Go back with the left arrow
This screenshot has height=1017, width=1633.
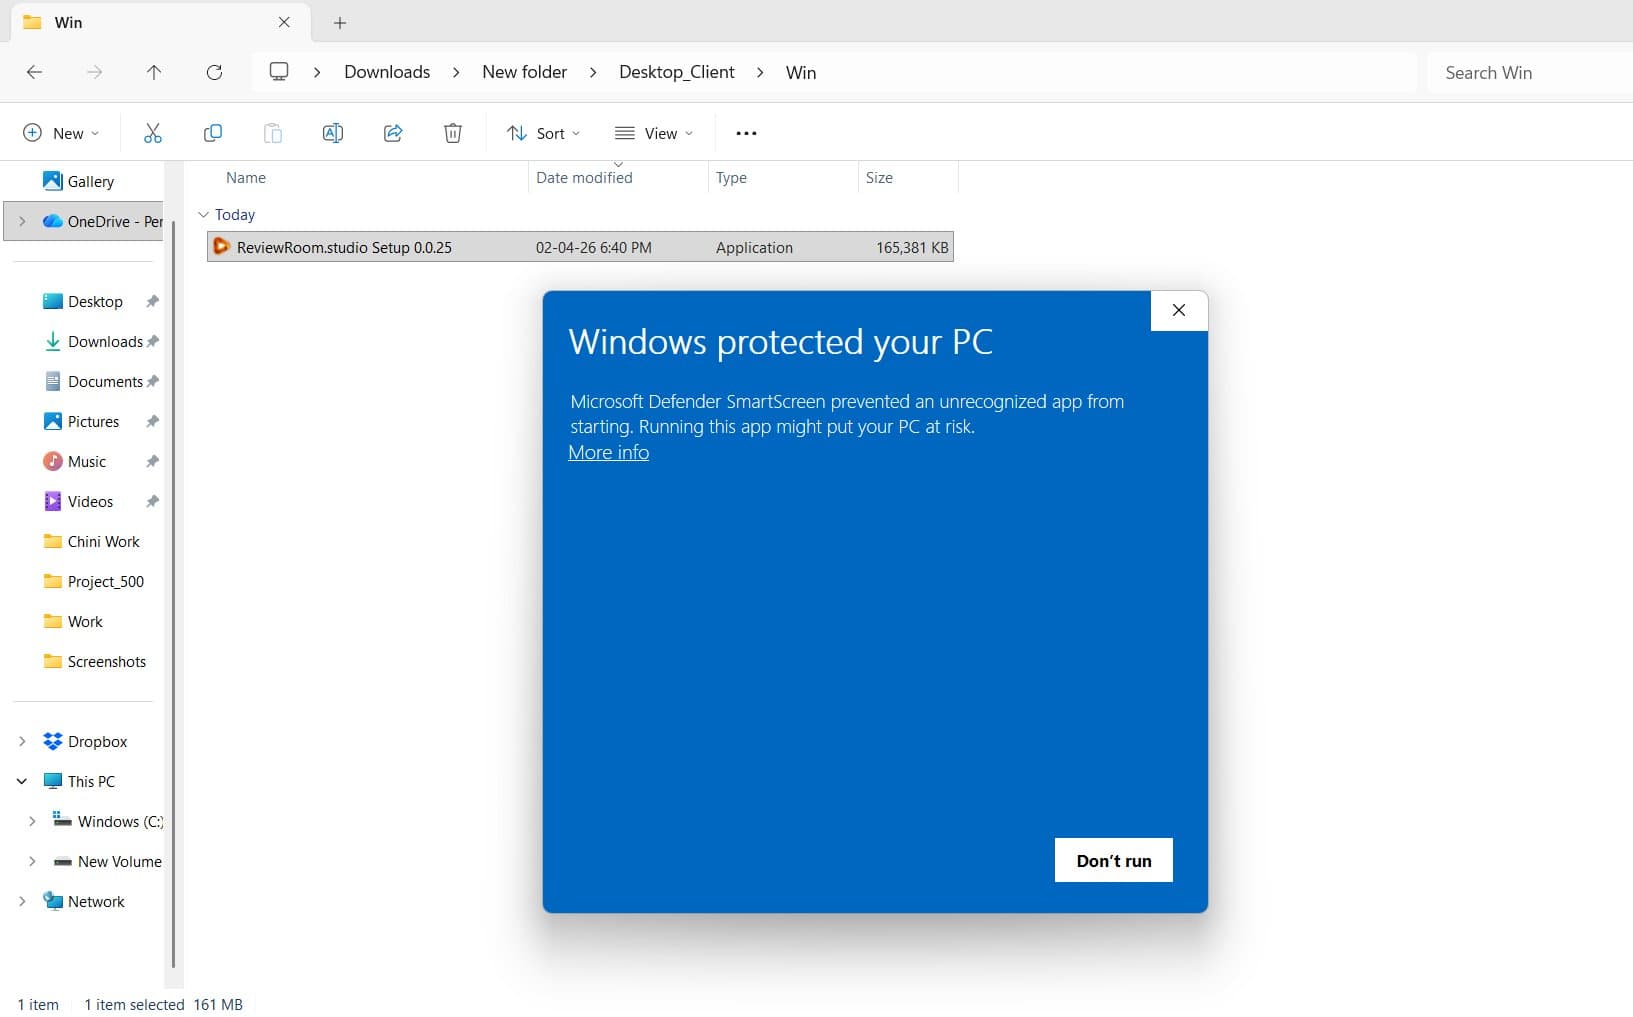pyautogui.click(x=34, y=72)
